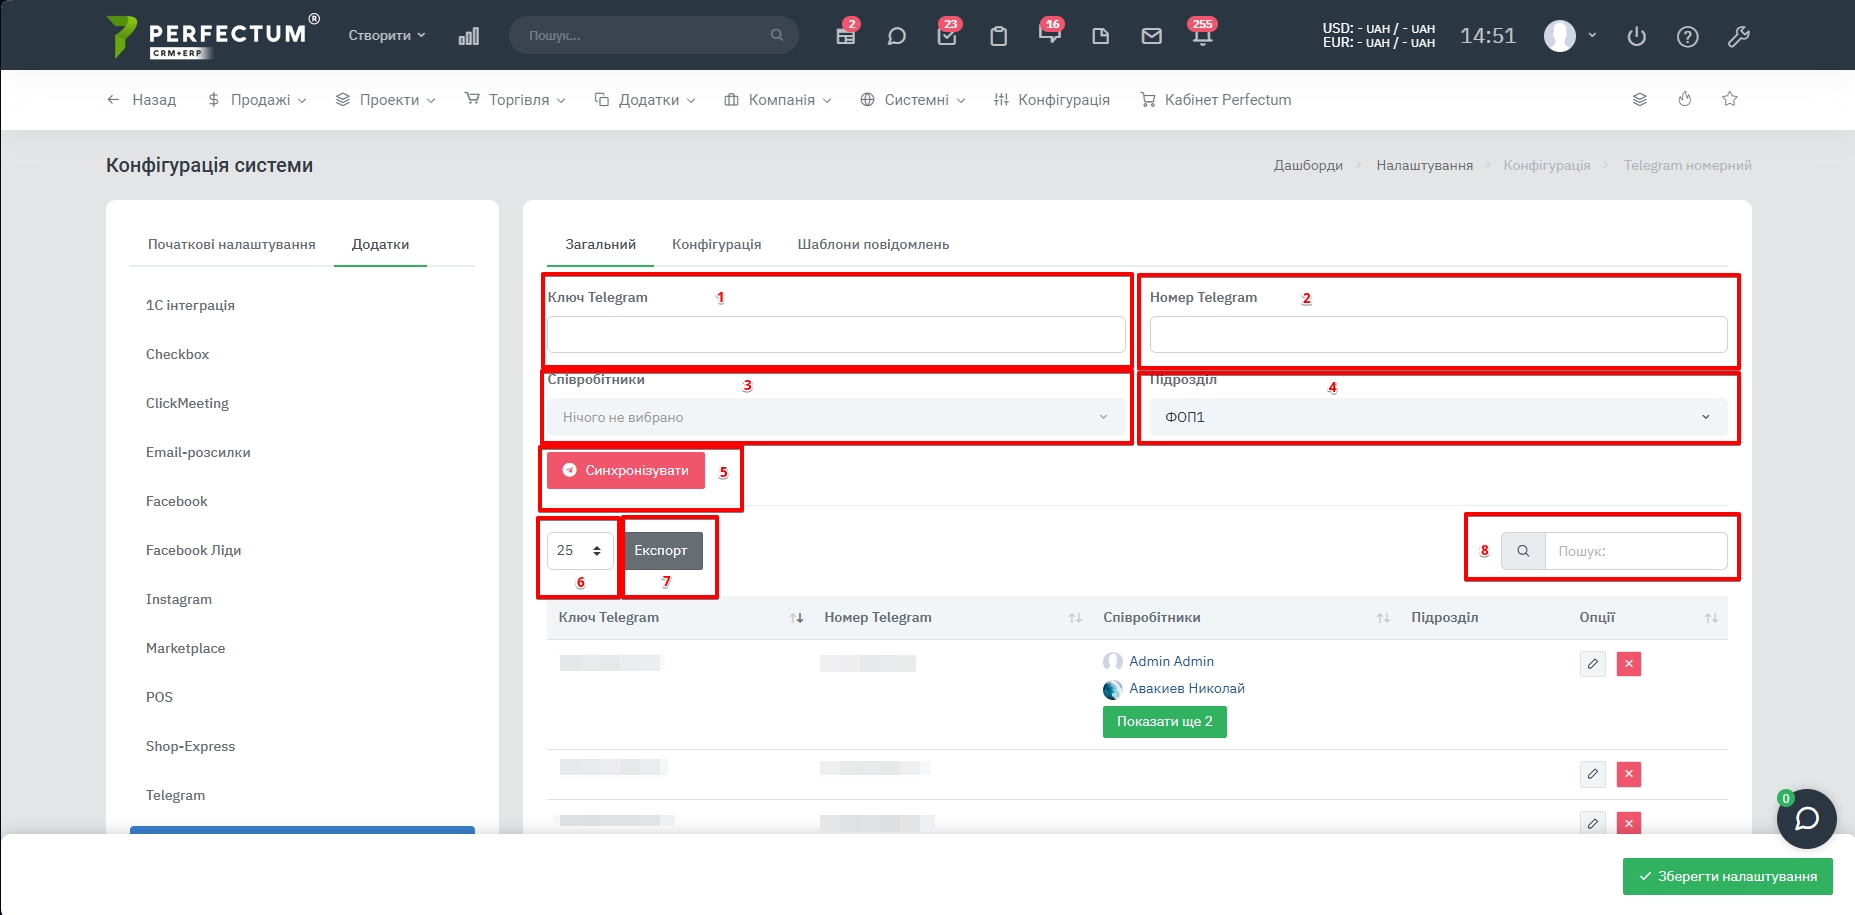This screenshot has width=1855, height=915.
Task: Click the wrench settings icon
Action: click(x=1738, y=37)
